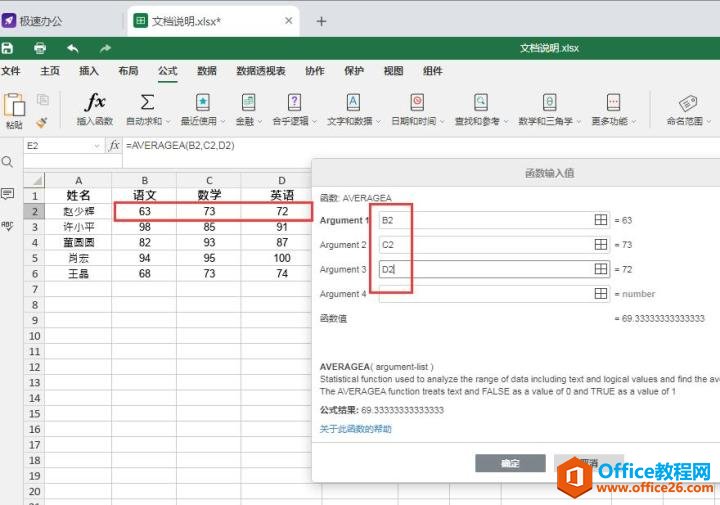The image size is (720, 505).
Task: Switch to the 主页 tab
Action: pyautogui.click(x=50, y=71)
